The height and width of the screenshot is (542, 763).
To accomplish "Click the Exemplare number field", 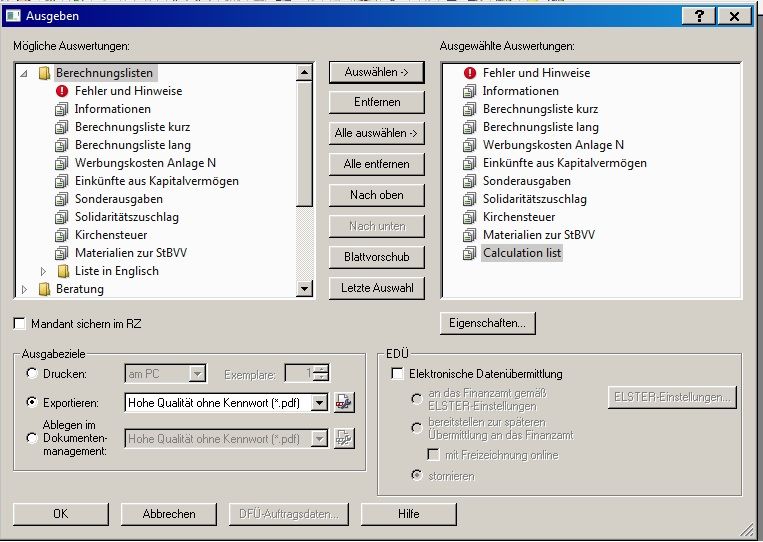I will pos(299,373).
